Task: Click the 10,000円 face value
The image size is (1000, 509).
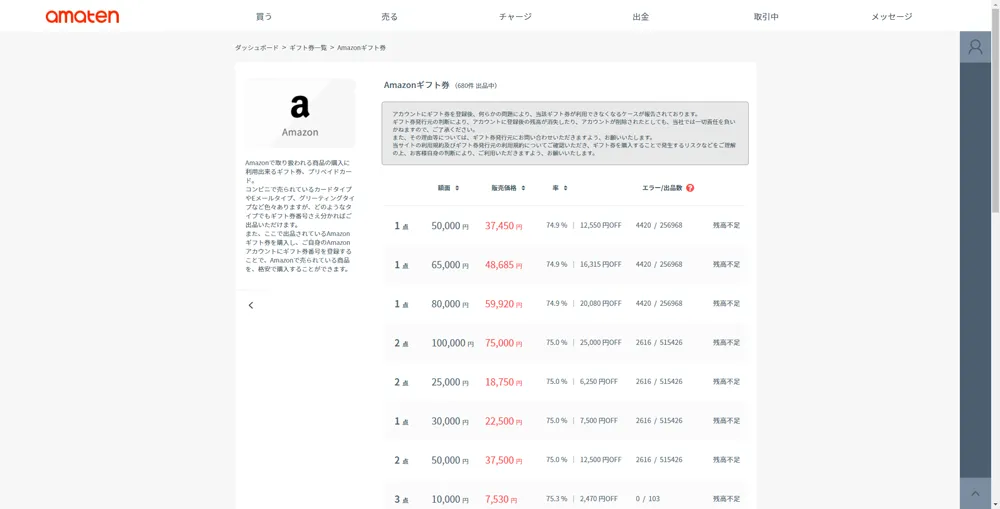Action: pyautogui.click(x=450, y=499)
